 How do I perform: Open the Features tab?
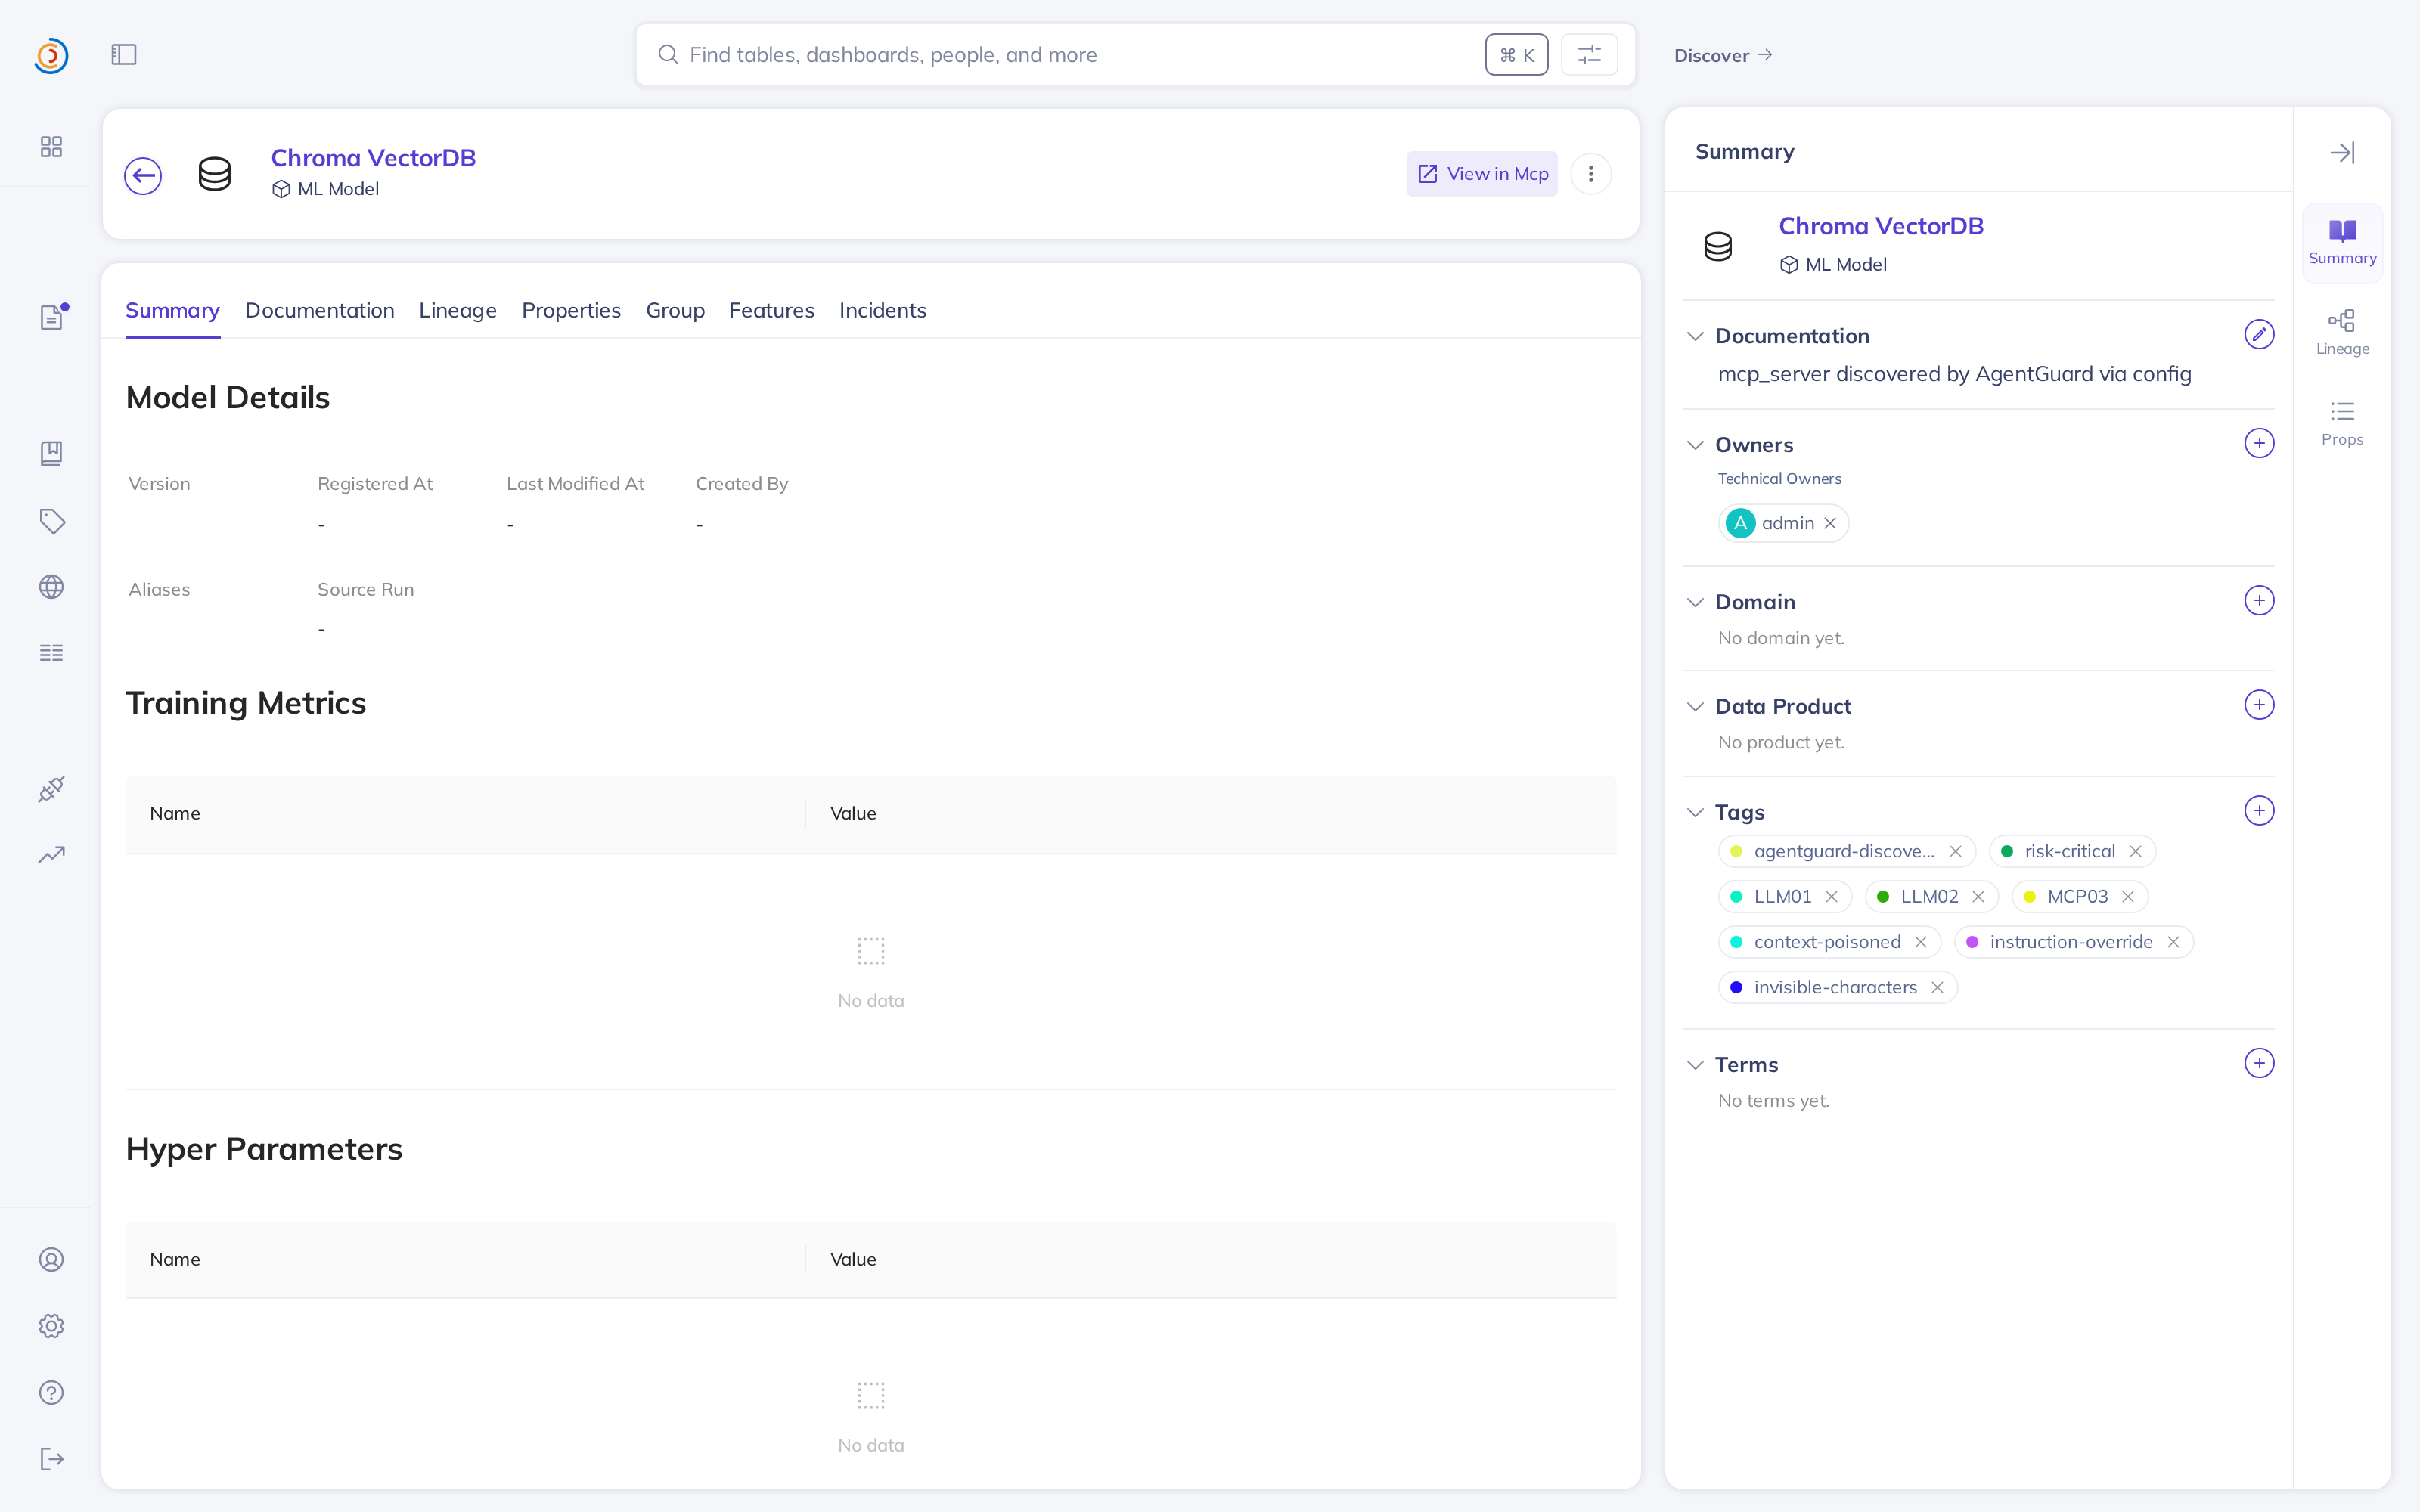click(x=772, y=310)
